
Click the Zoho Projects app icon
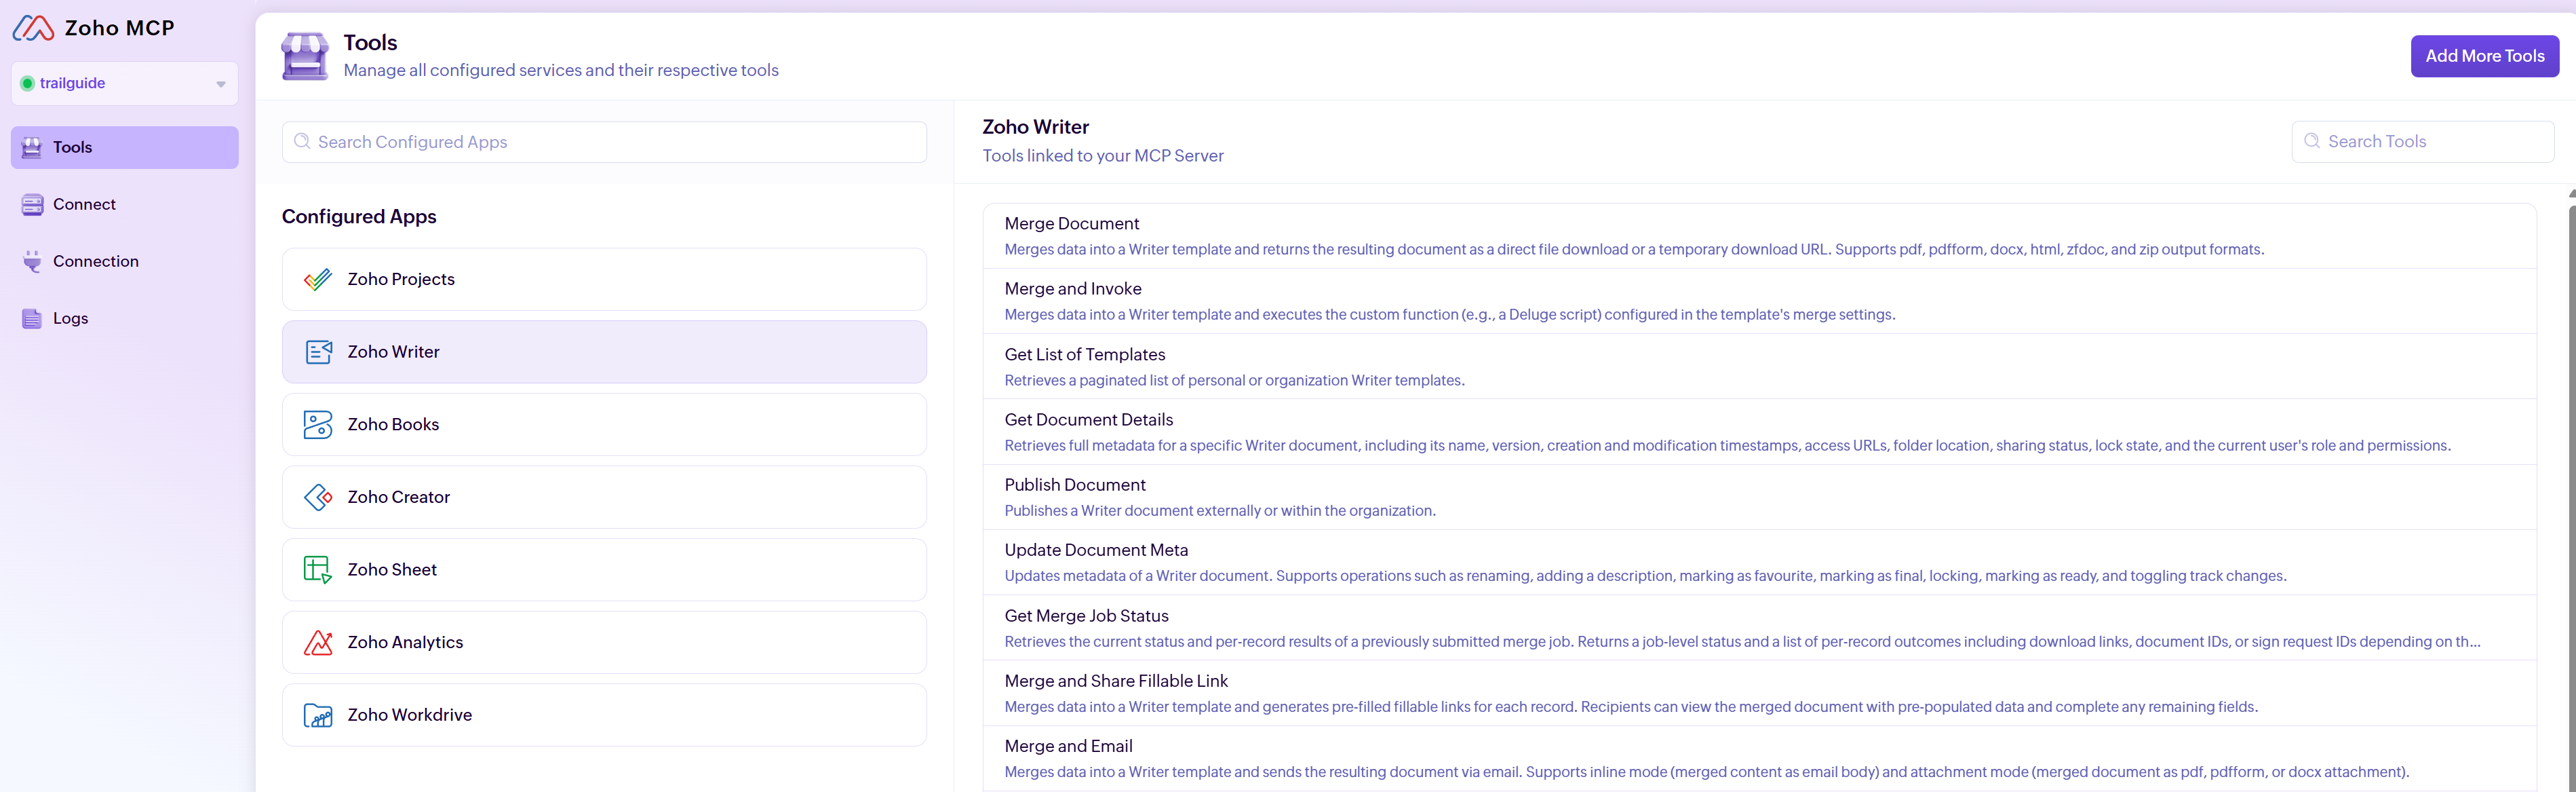pyautogui.click(x=318, y=280)
